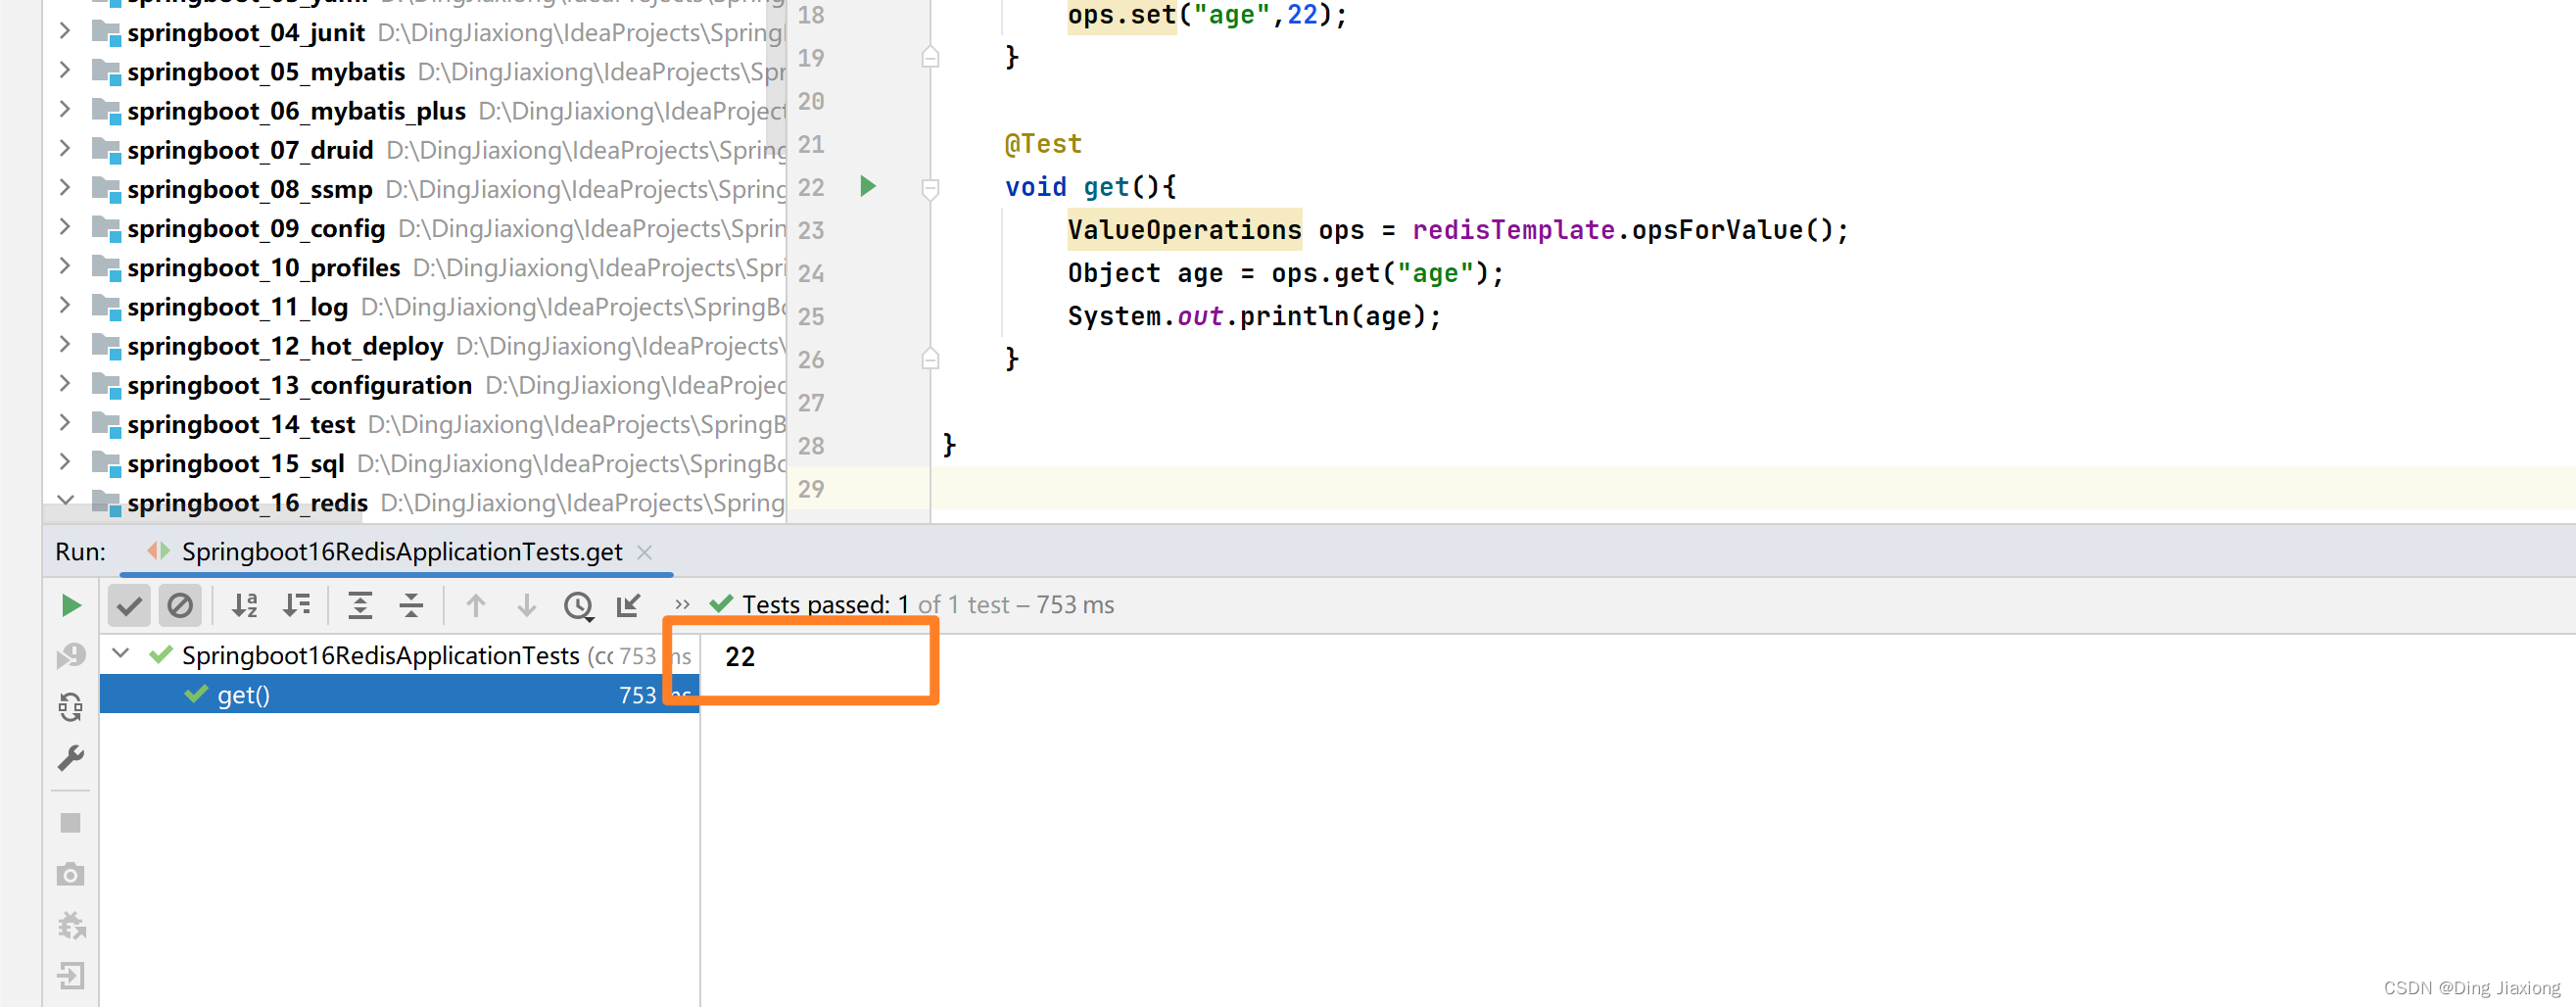Select springboot_12_hot_deploy in project tree
This screenshot has width=2576, height=1007.
pyautogui.click(x=285, y=346)
